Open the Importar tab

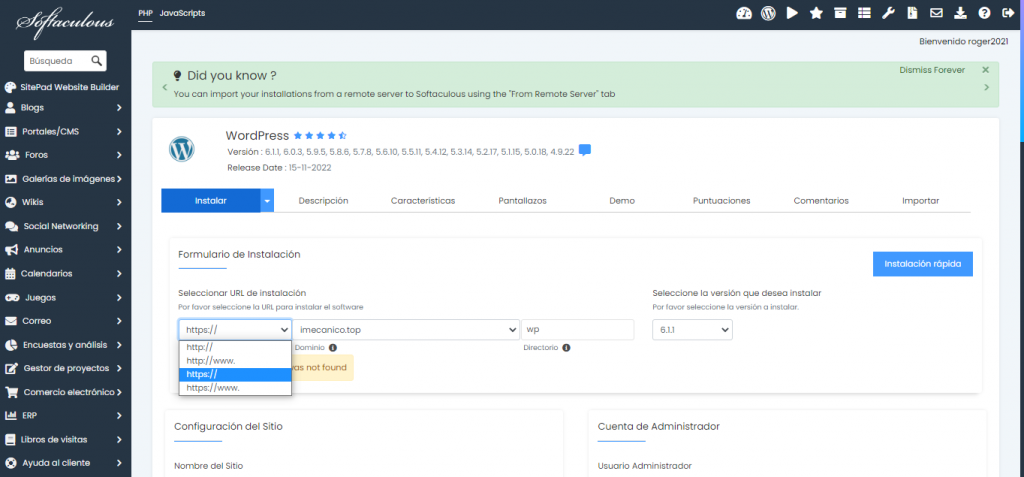point(921,201)
